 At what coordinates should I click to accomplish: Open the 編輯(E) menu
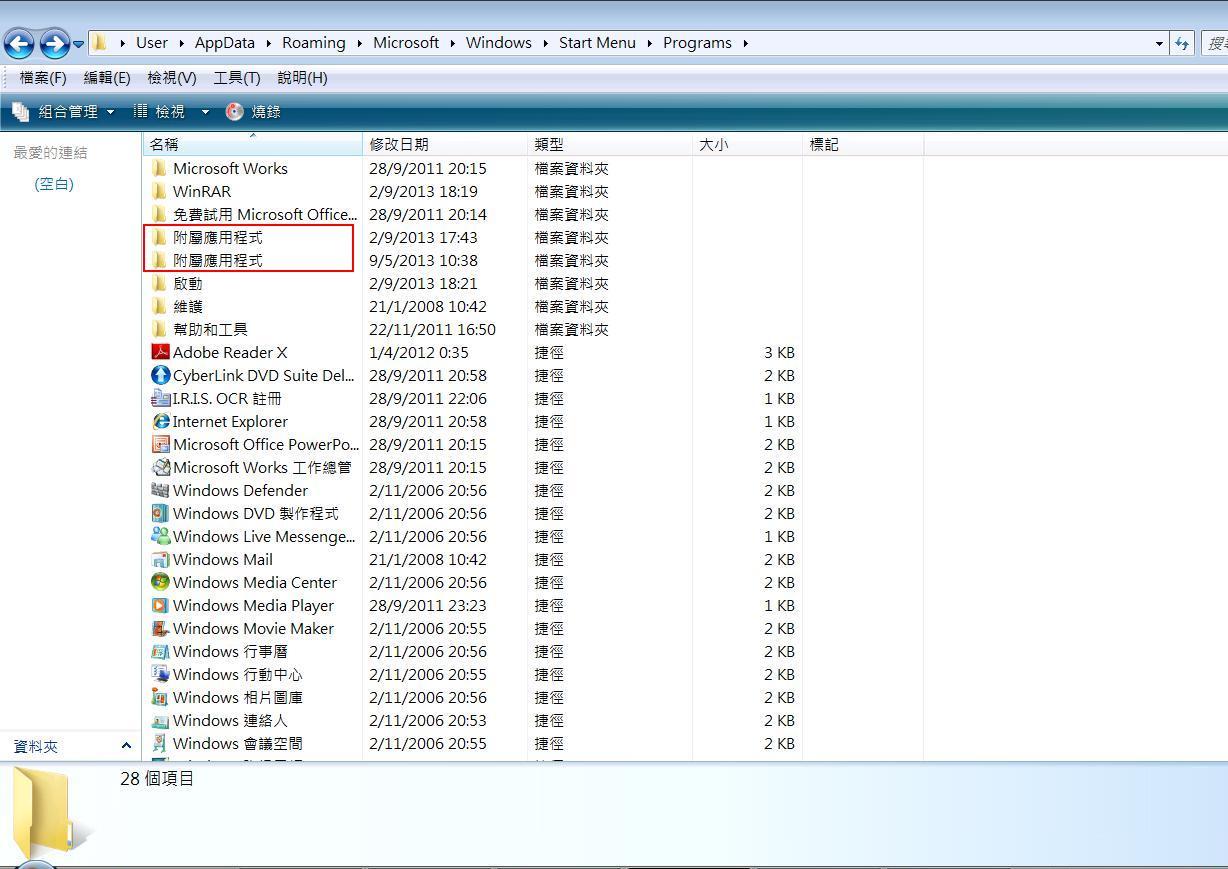pyautogui.click(x=107, y=77)
